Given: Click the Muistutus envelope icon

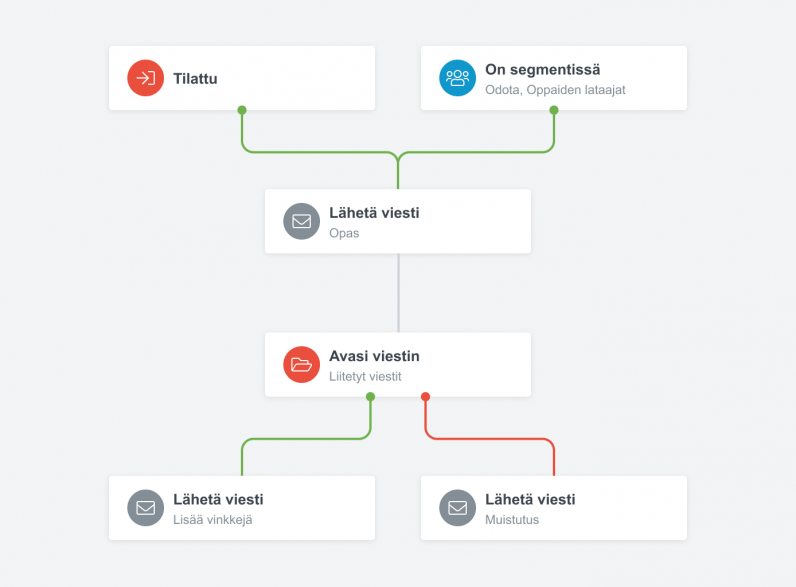Looking at the screenshot, I should click(457, 508).
